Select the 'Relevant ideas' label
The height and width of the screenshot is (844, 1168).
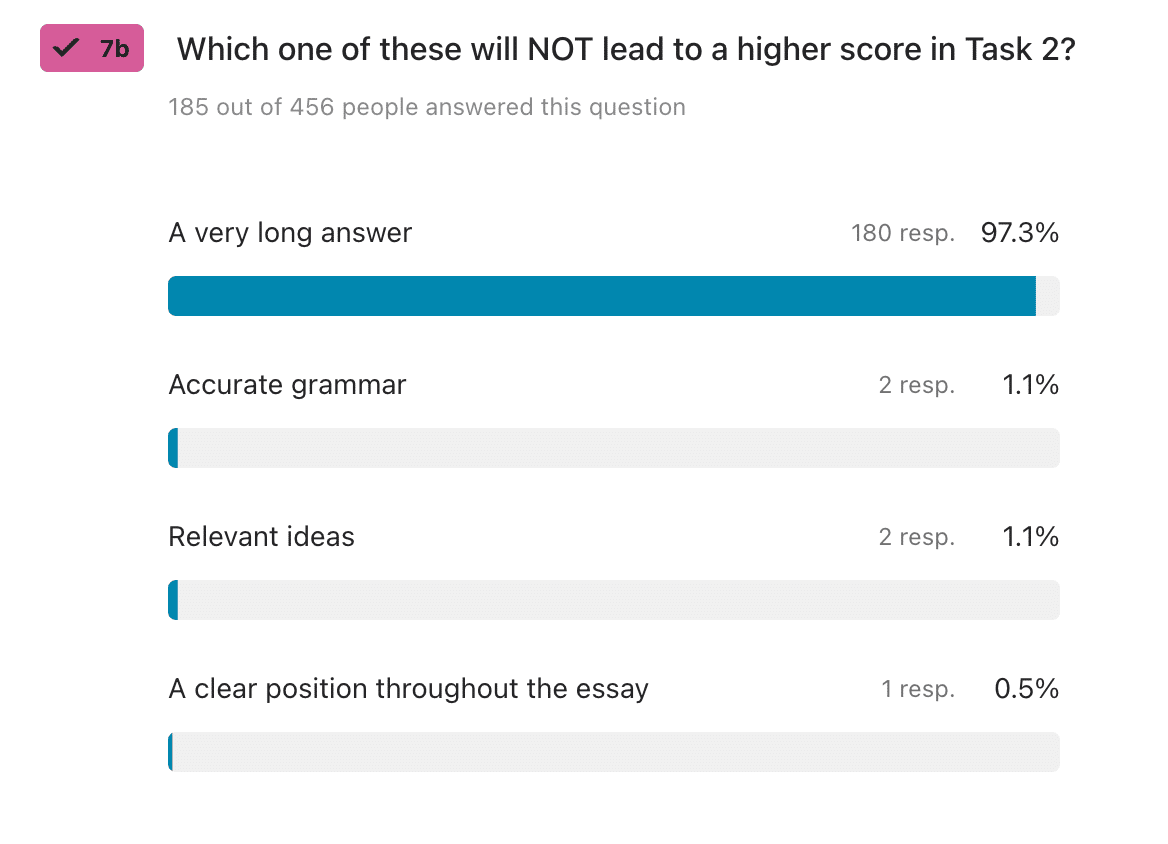(261, 537)
